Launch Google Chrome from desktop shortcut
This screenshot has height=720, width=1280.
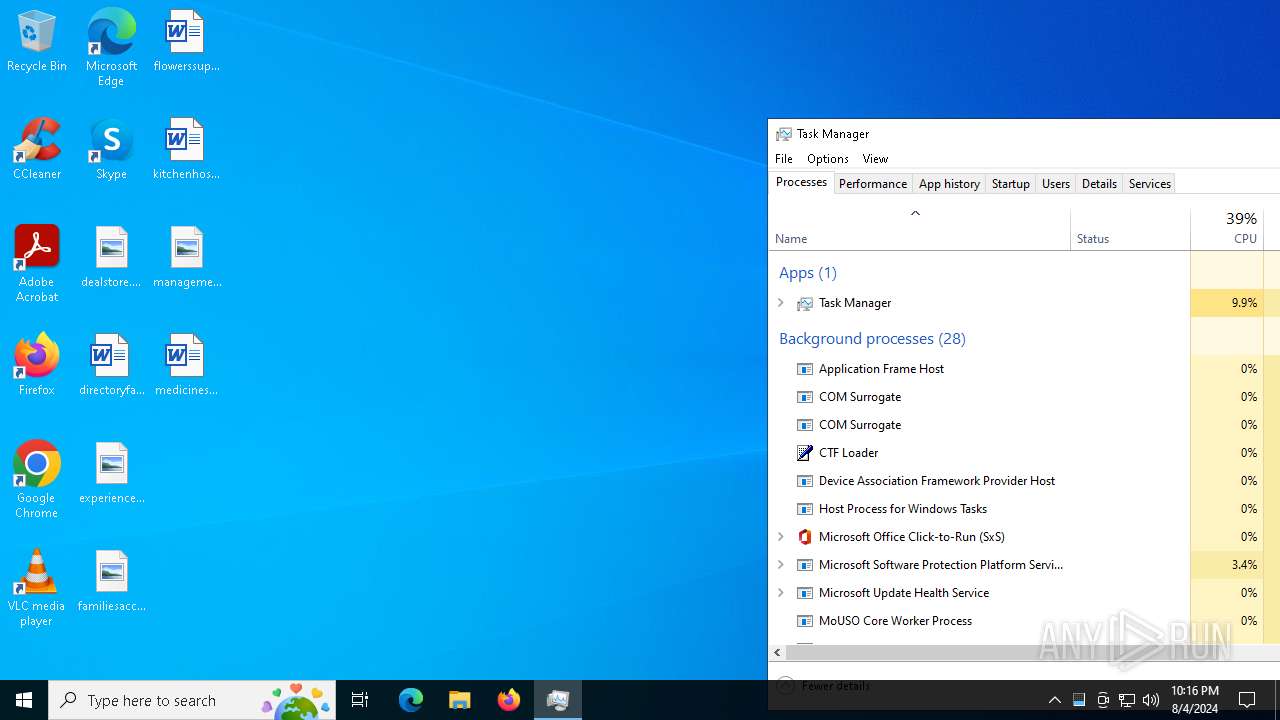tap(37, 480)
